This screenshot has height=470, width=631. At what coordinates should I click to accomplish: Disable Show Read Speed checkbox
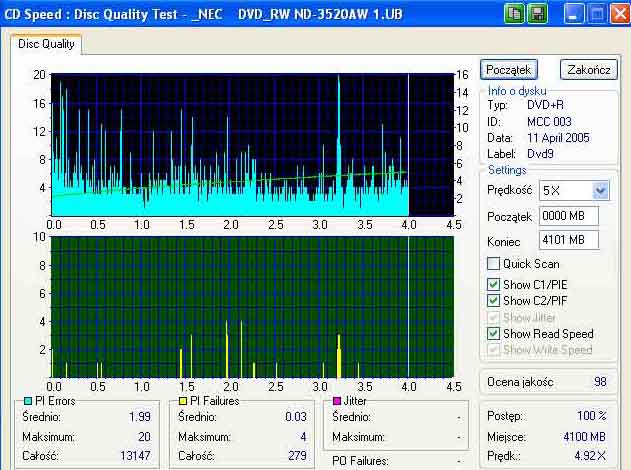(x=493, y=334)
